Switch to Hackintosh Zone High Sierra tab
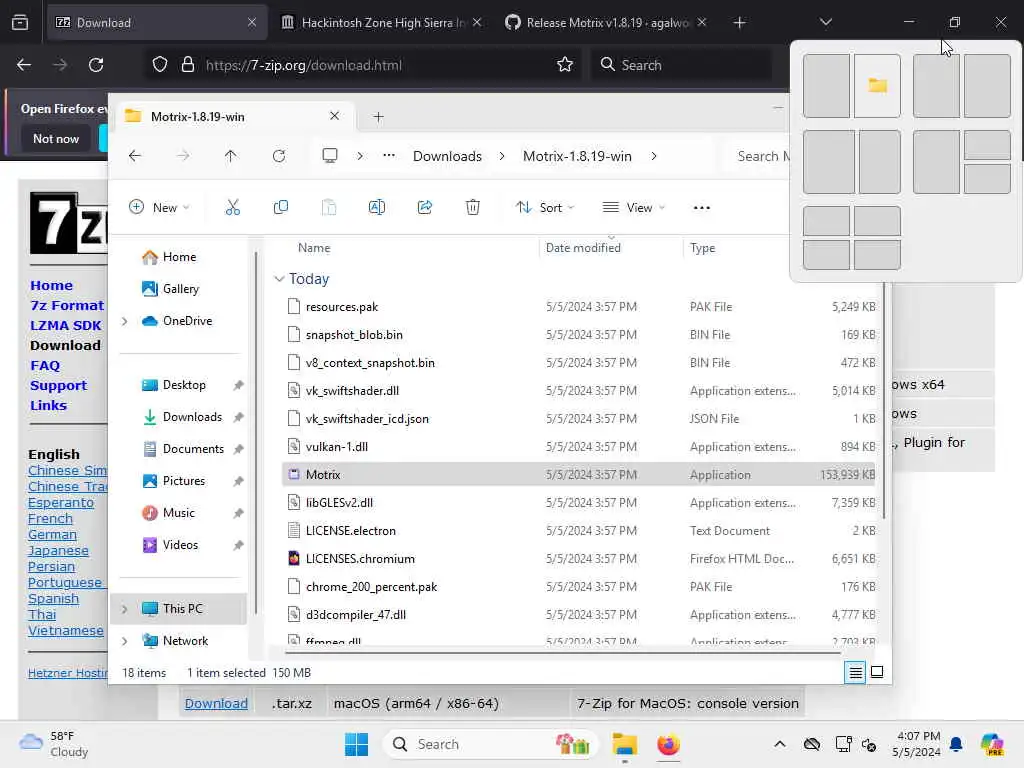This screenshot has width=1024, height=768. tap(382, 23)
